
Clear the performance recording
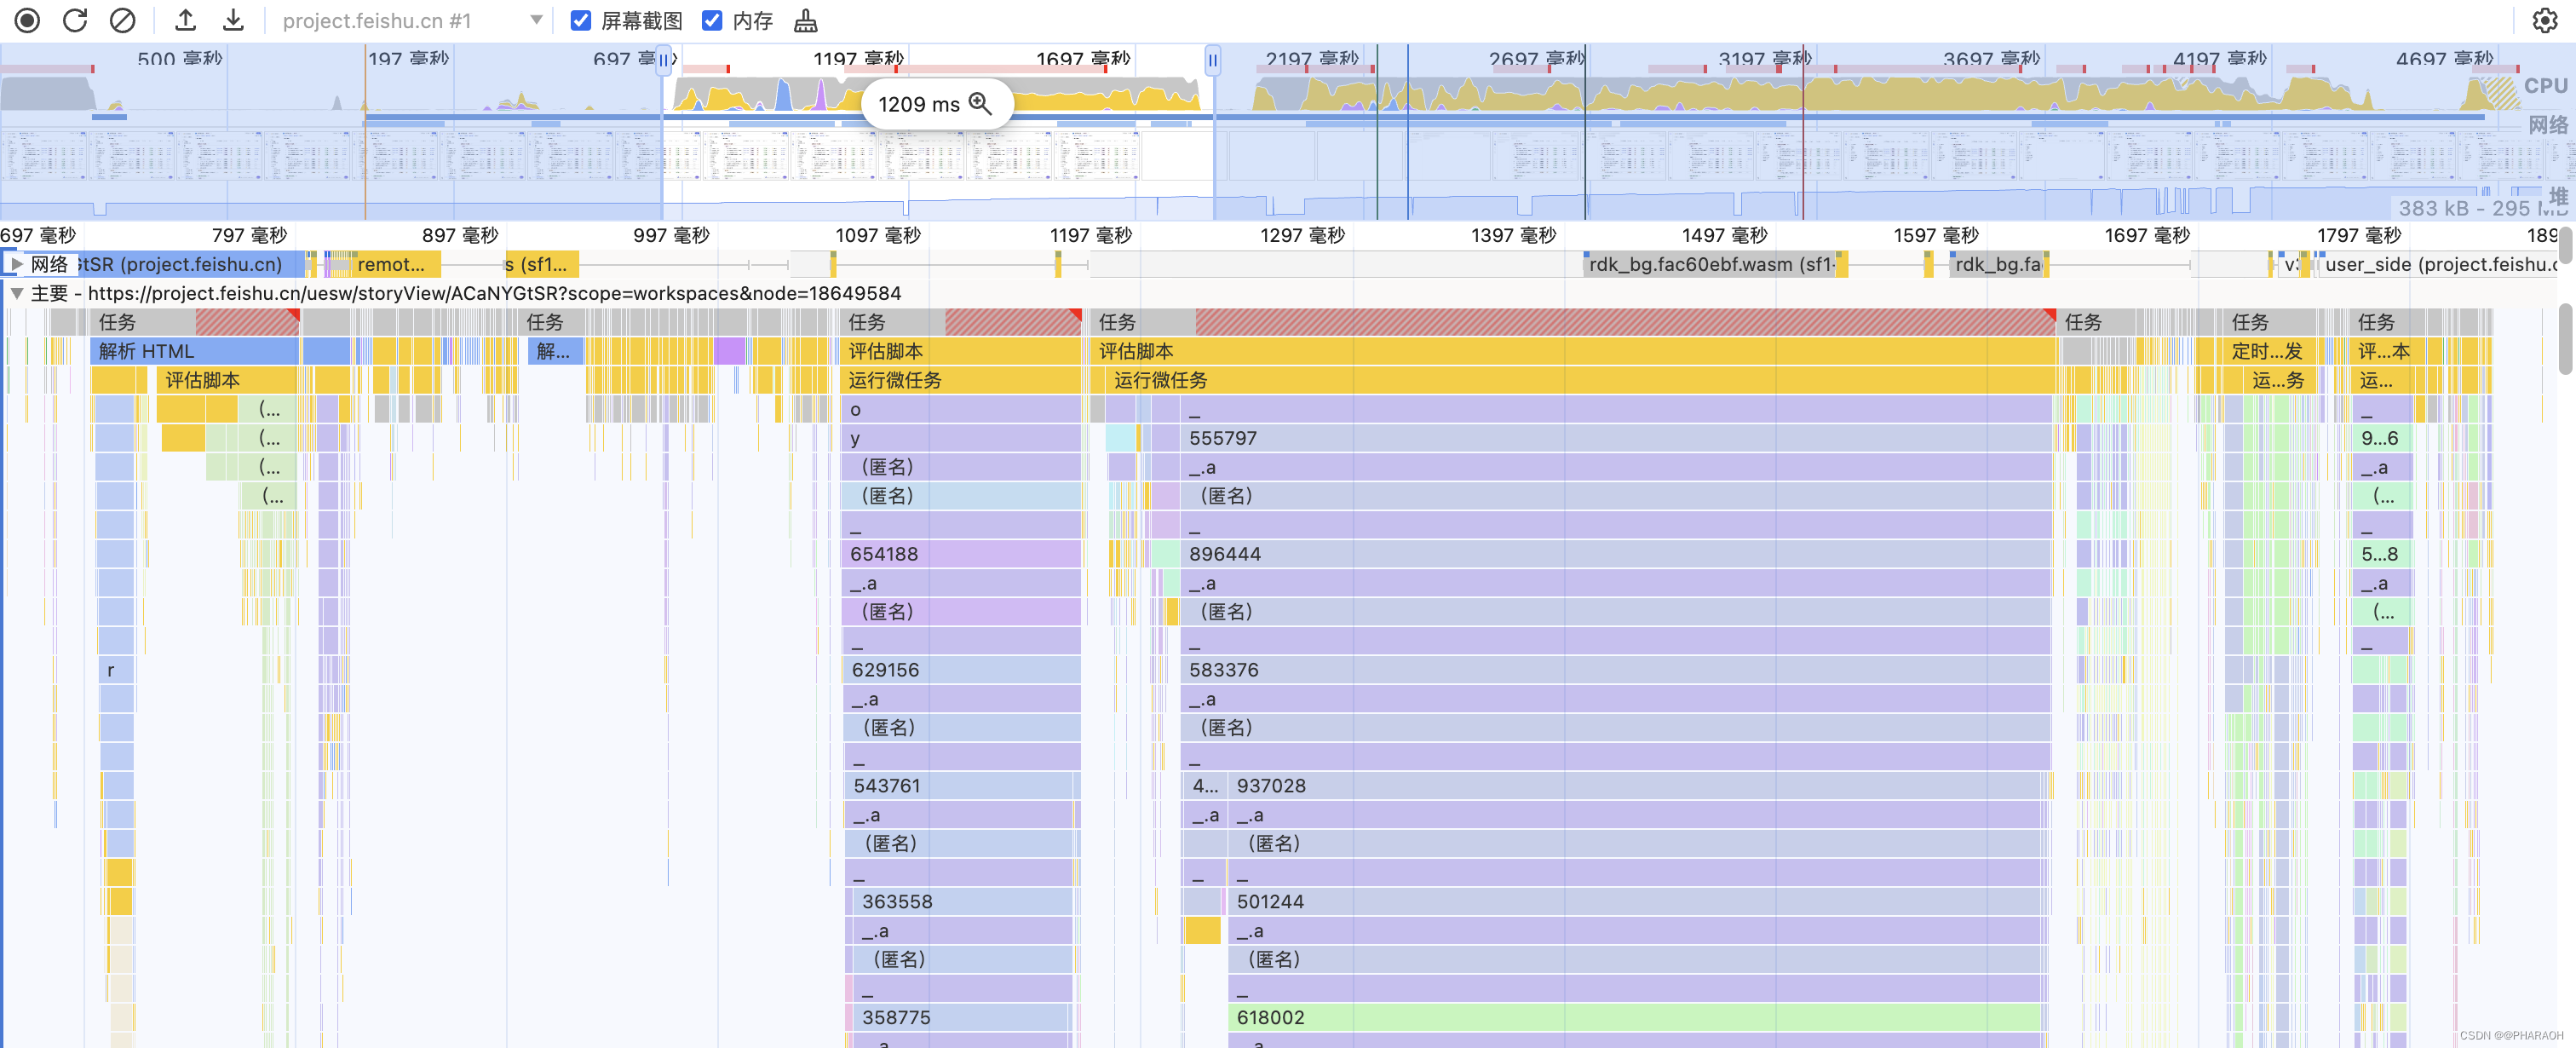click(122, 20)
